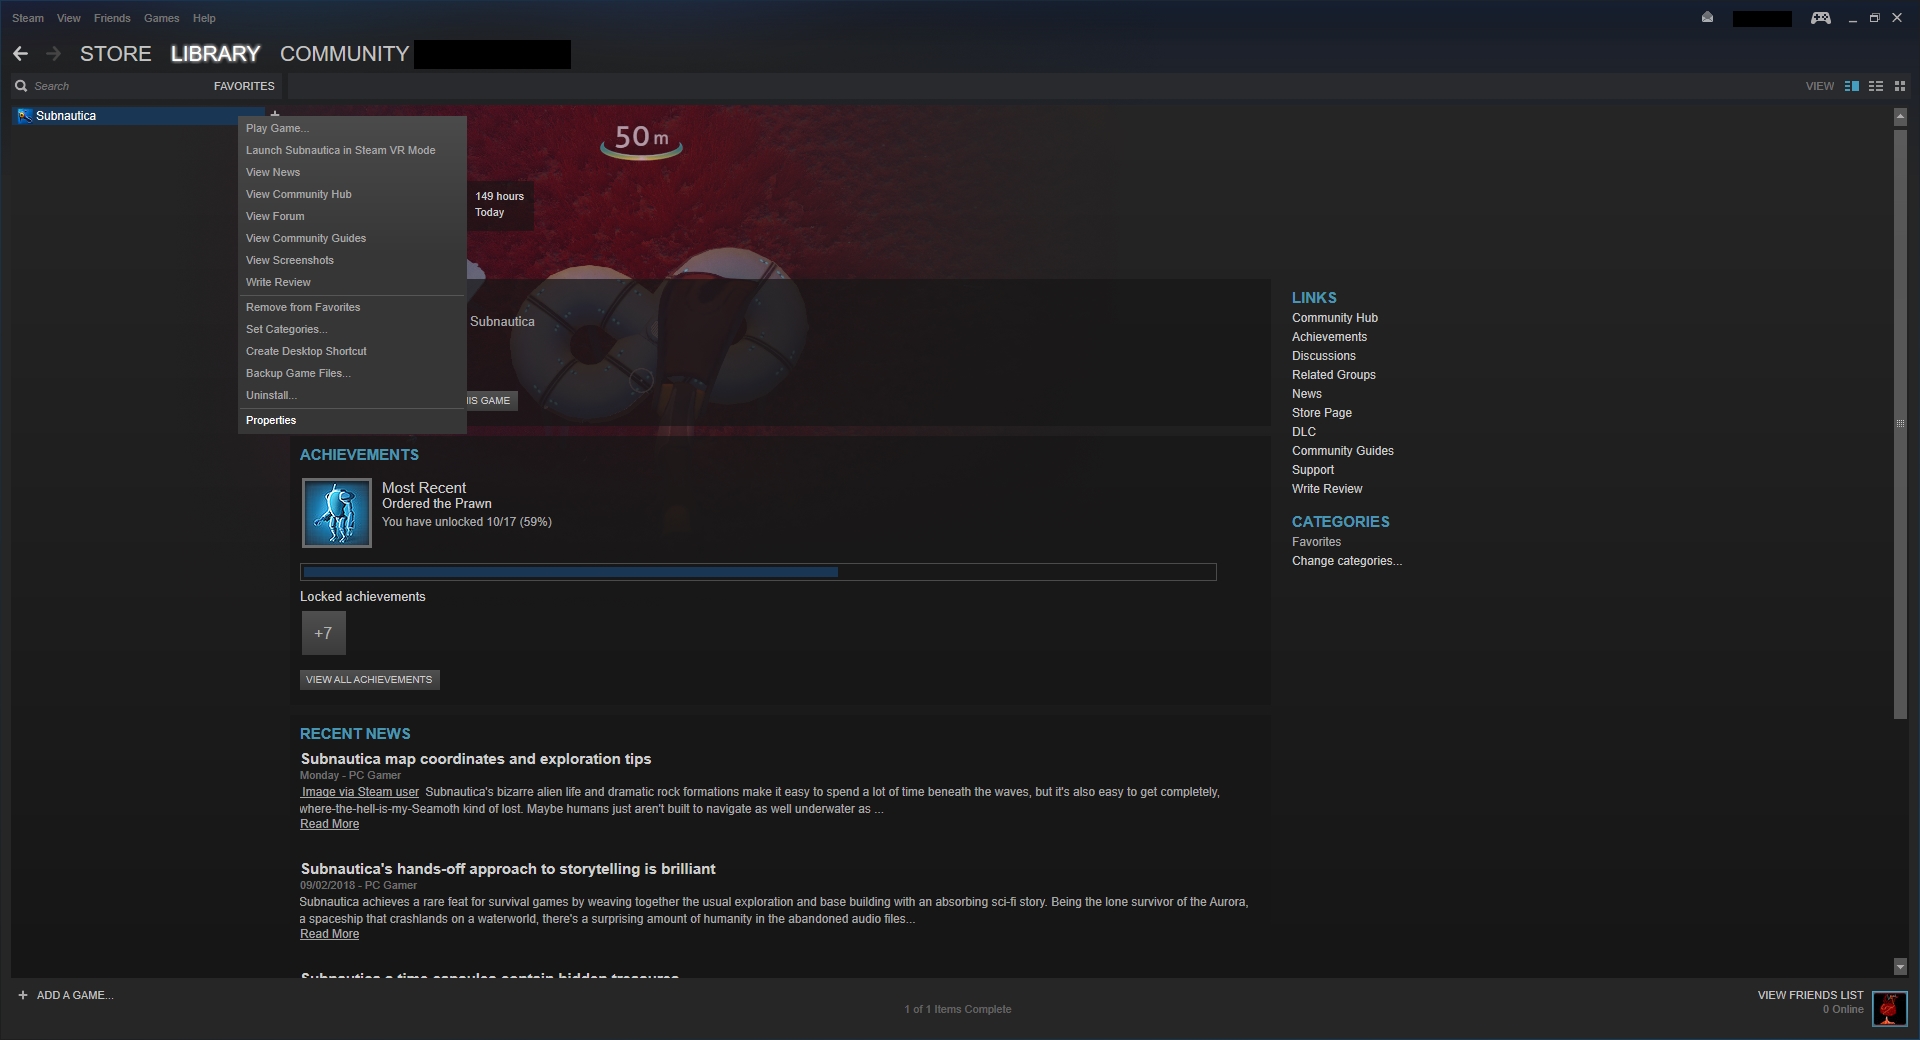1920x1040 pixels.
Task: Open hands-off approach to storytelling headline
Action: click(x=508, y=869)
